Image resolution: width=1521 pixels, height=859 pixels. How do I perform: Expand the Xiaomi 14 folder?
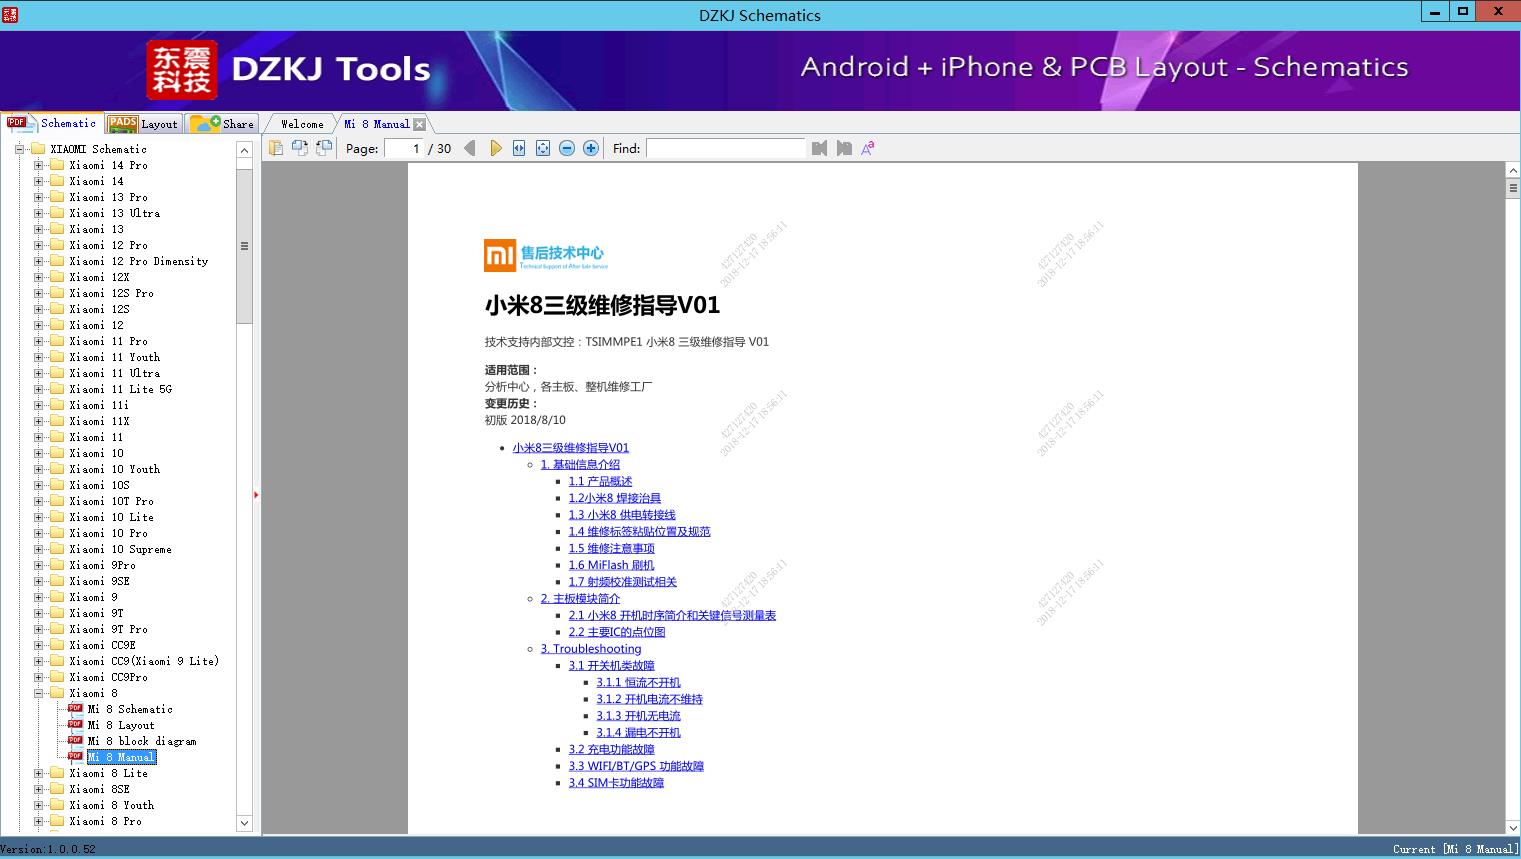click(38, 181)
